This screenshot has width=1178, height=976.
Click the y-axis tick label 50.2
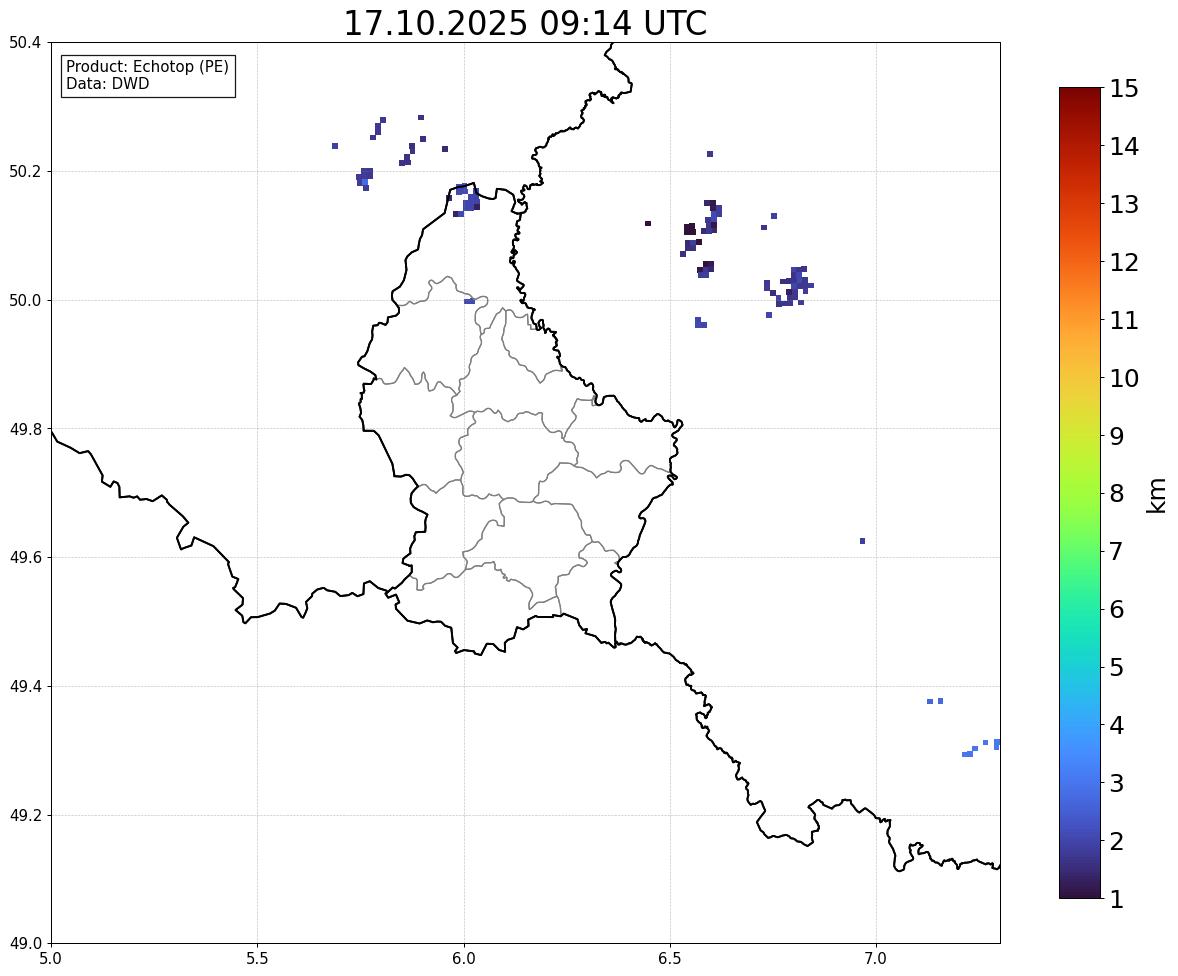[25, 171]
